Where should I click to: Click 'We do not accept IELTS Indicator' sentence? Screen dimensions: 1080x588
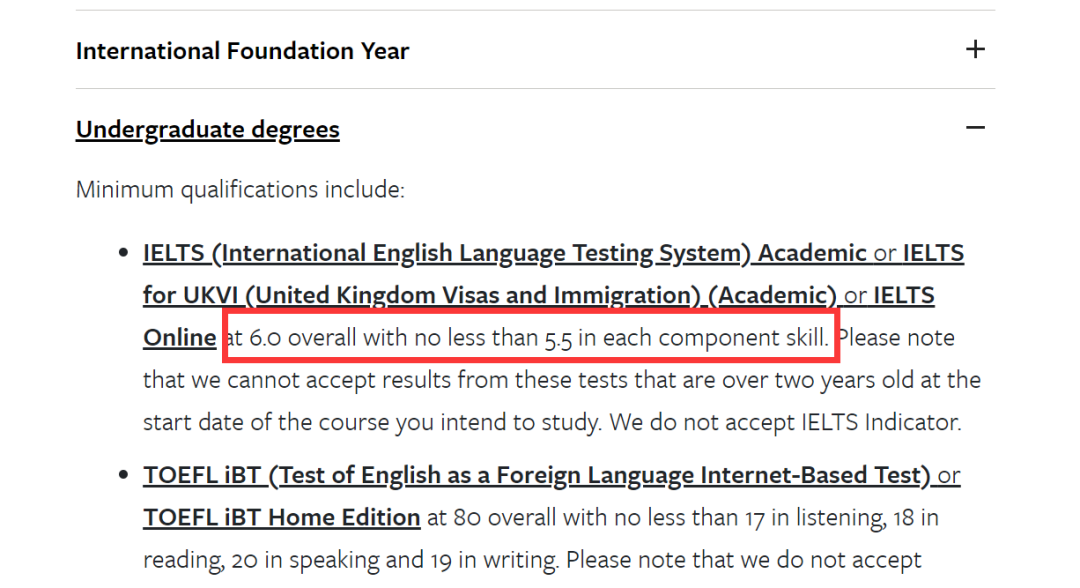click(785, 422)
